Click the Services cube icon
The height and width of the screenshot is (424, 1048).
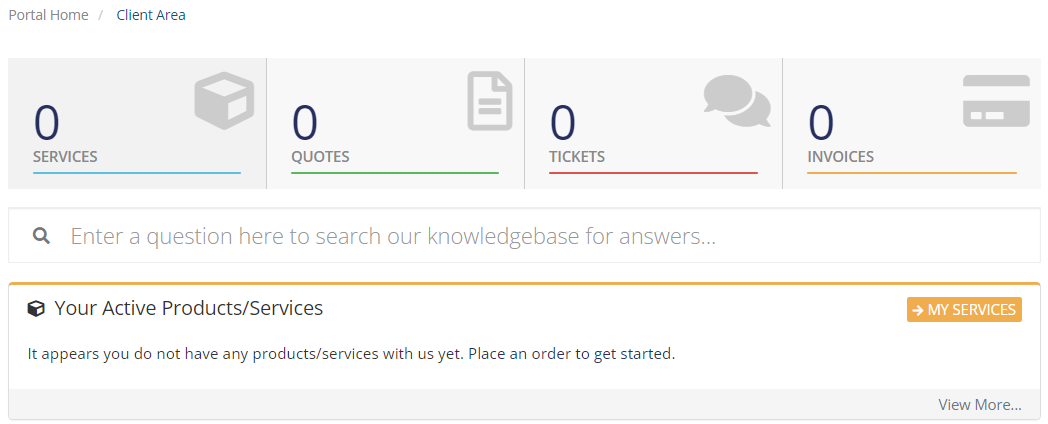[225, 100]
